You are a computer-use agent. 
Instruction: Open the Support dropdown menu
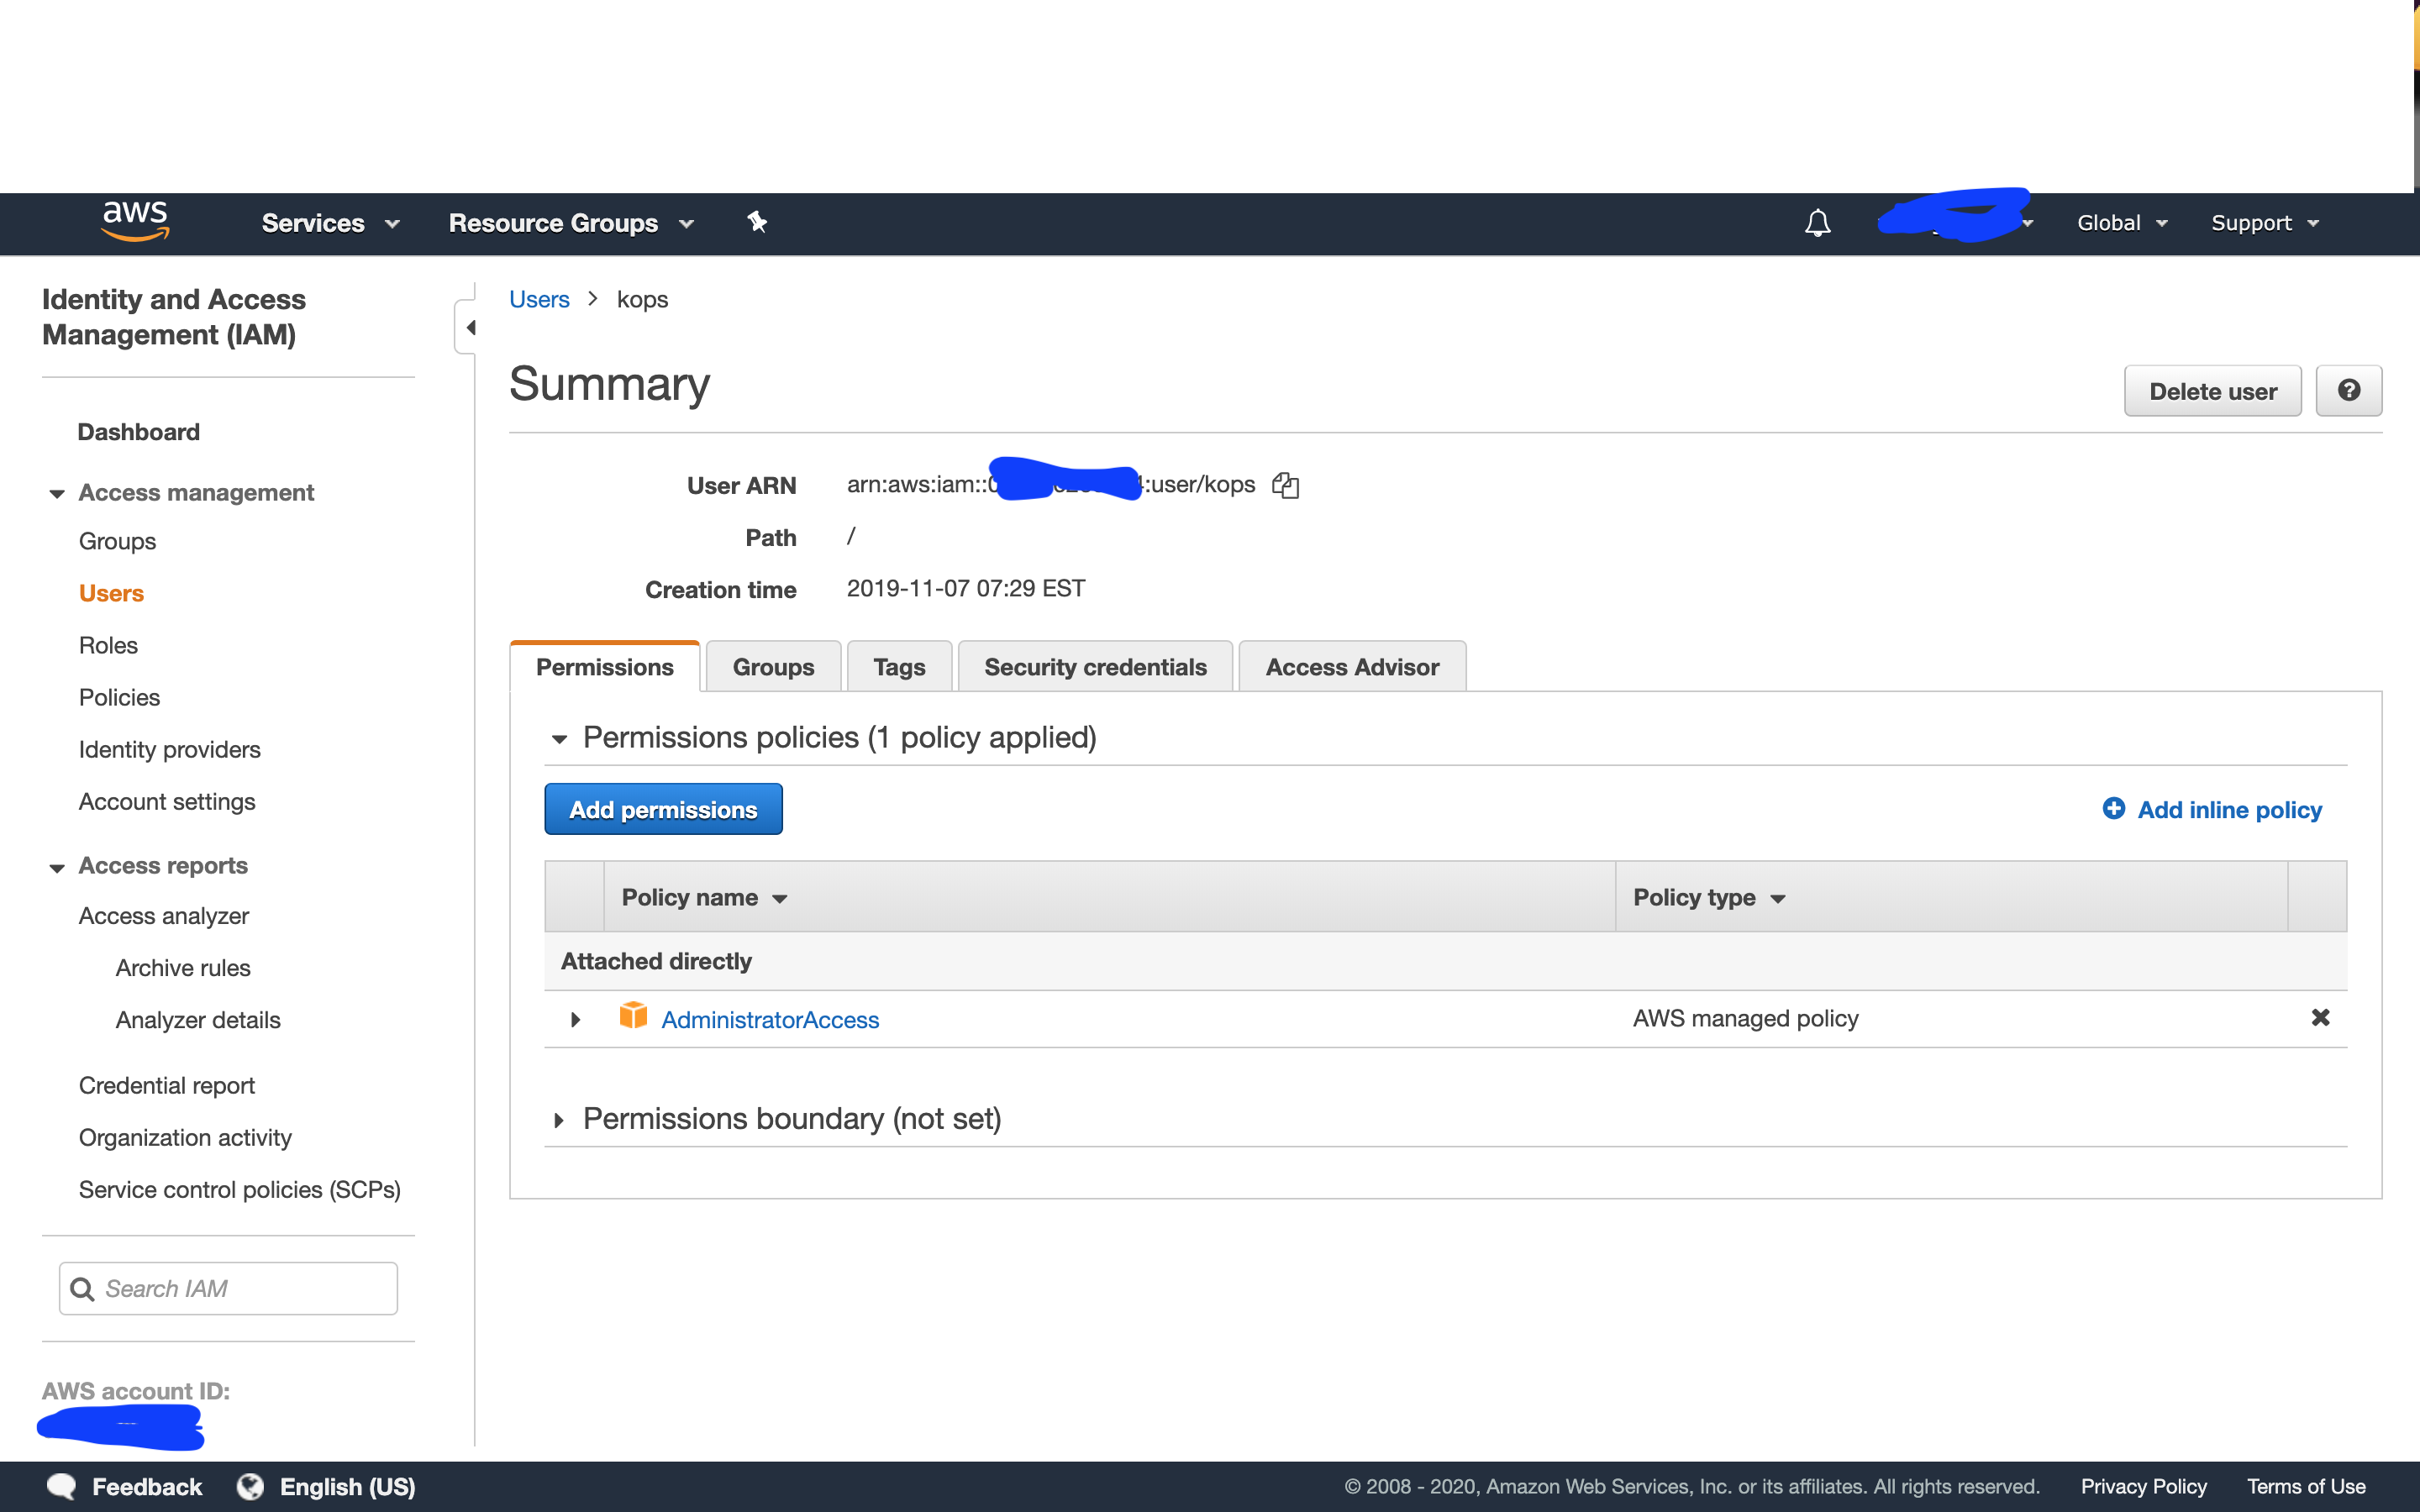2264,223
